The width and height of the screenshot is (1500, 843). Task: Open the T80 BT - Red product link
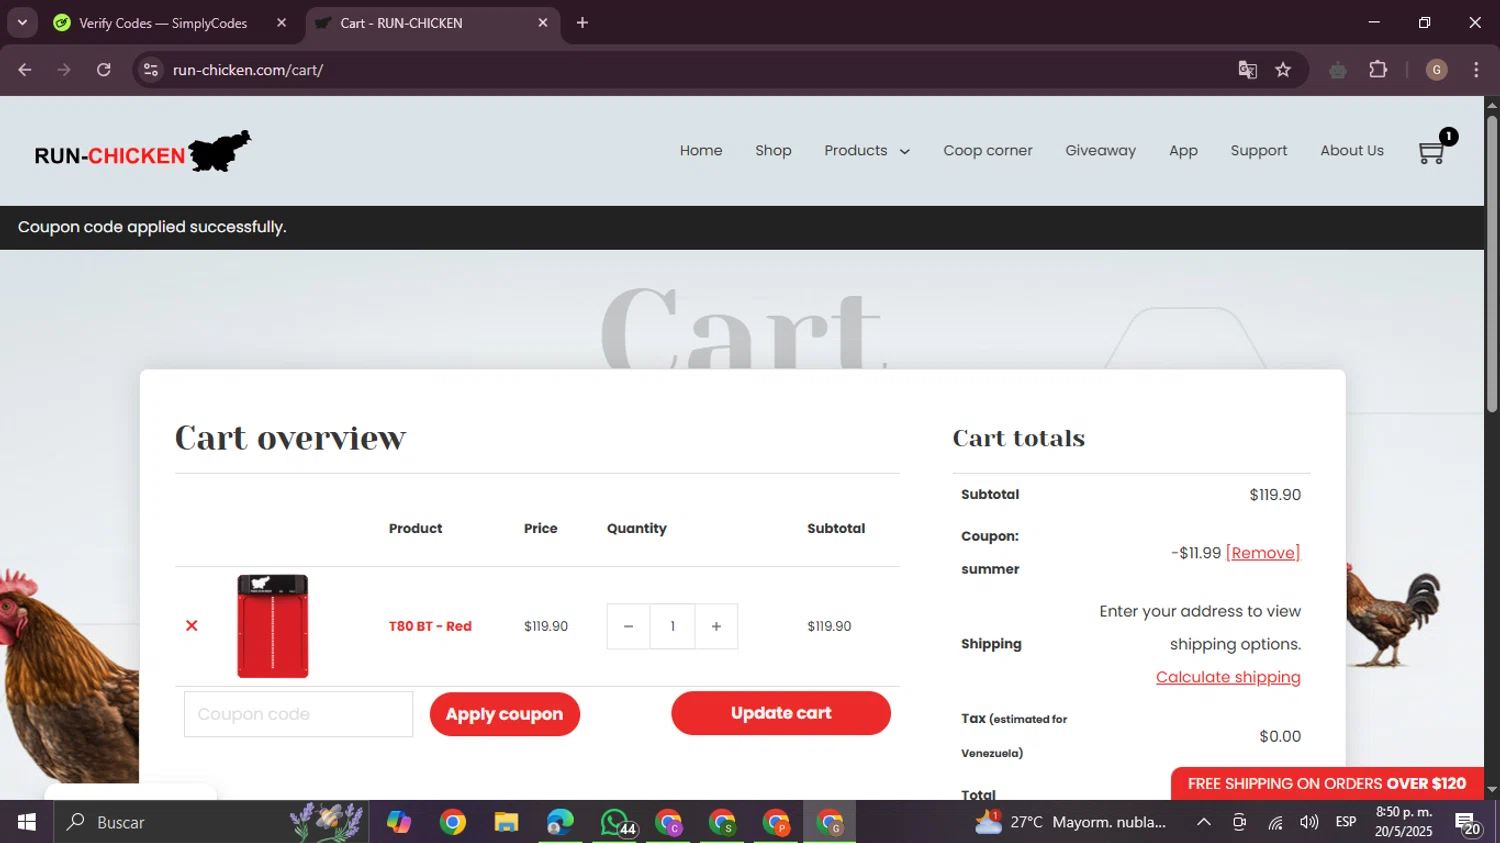click(430, 626)
